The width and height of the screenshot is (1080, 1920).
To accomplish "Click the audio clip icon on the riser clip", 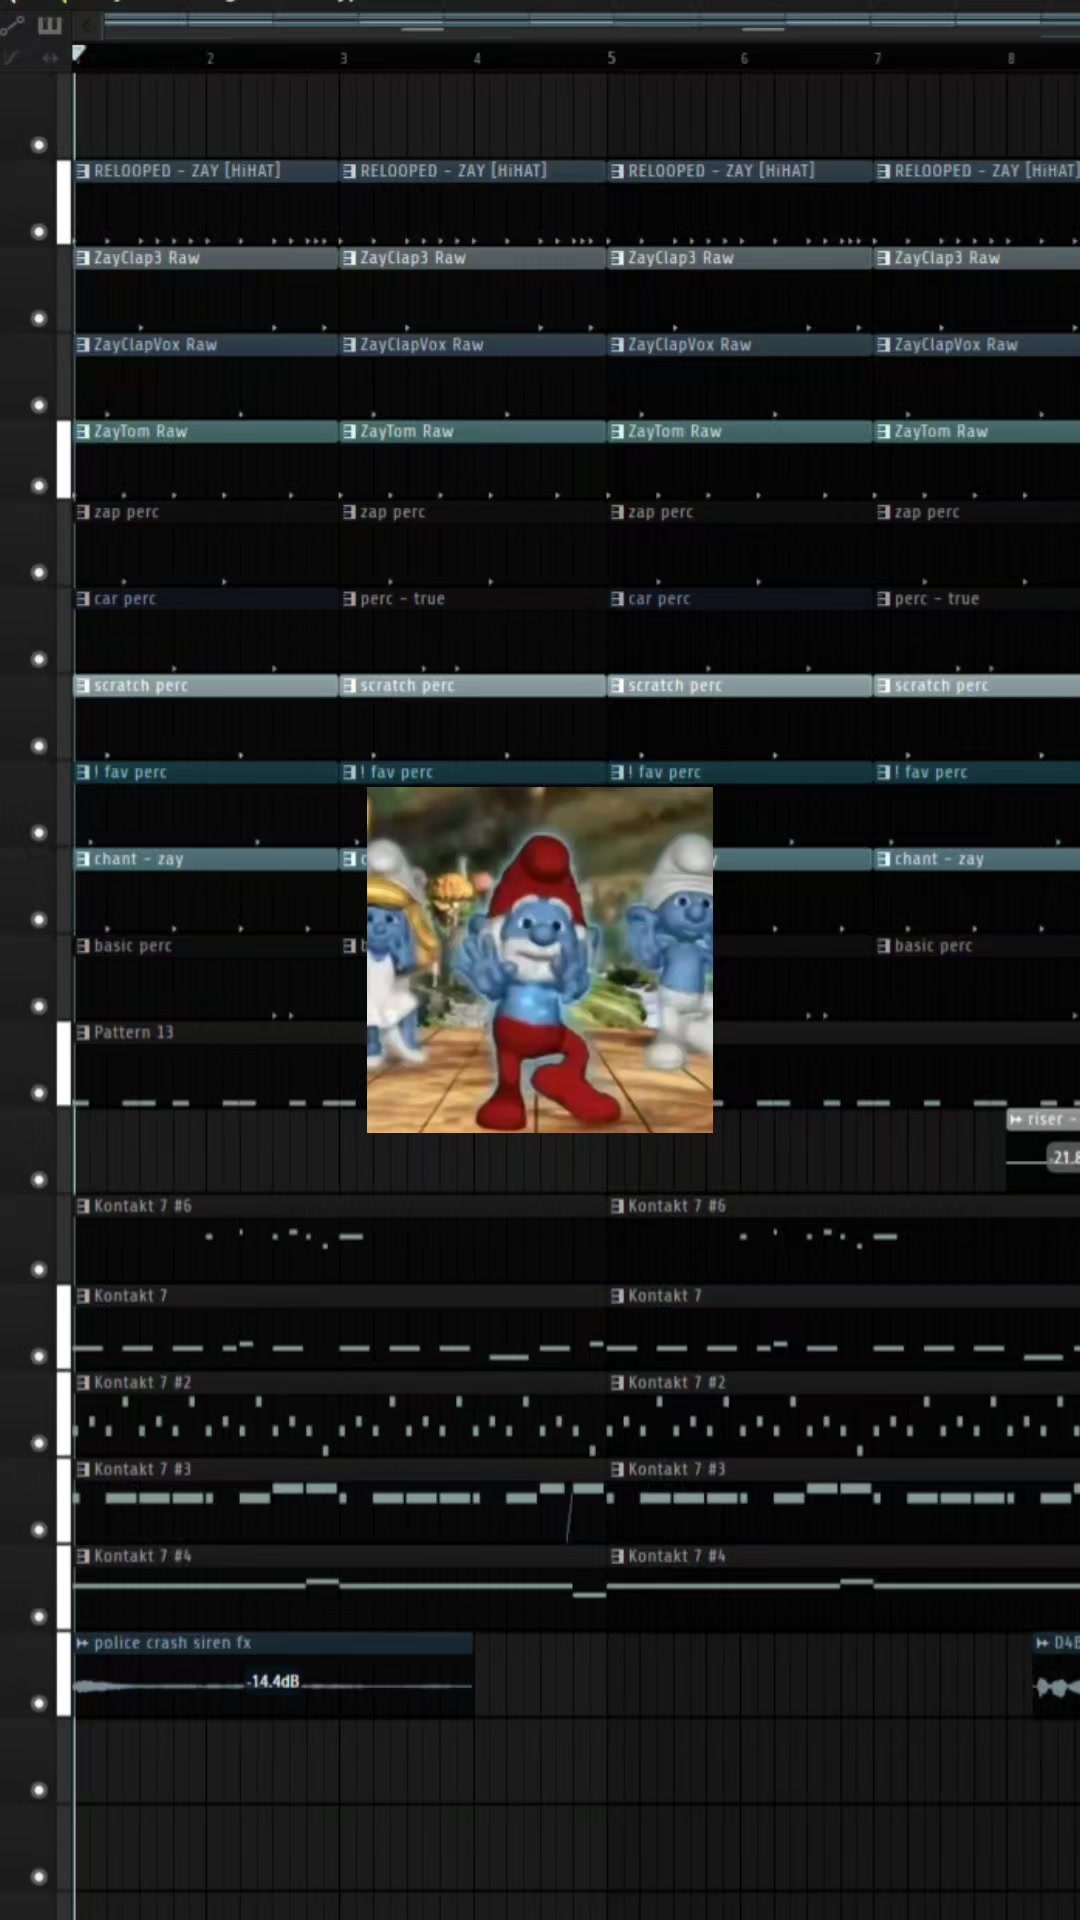I will [x=1016, y=1120].
